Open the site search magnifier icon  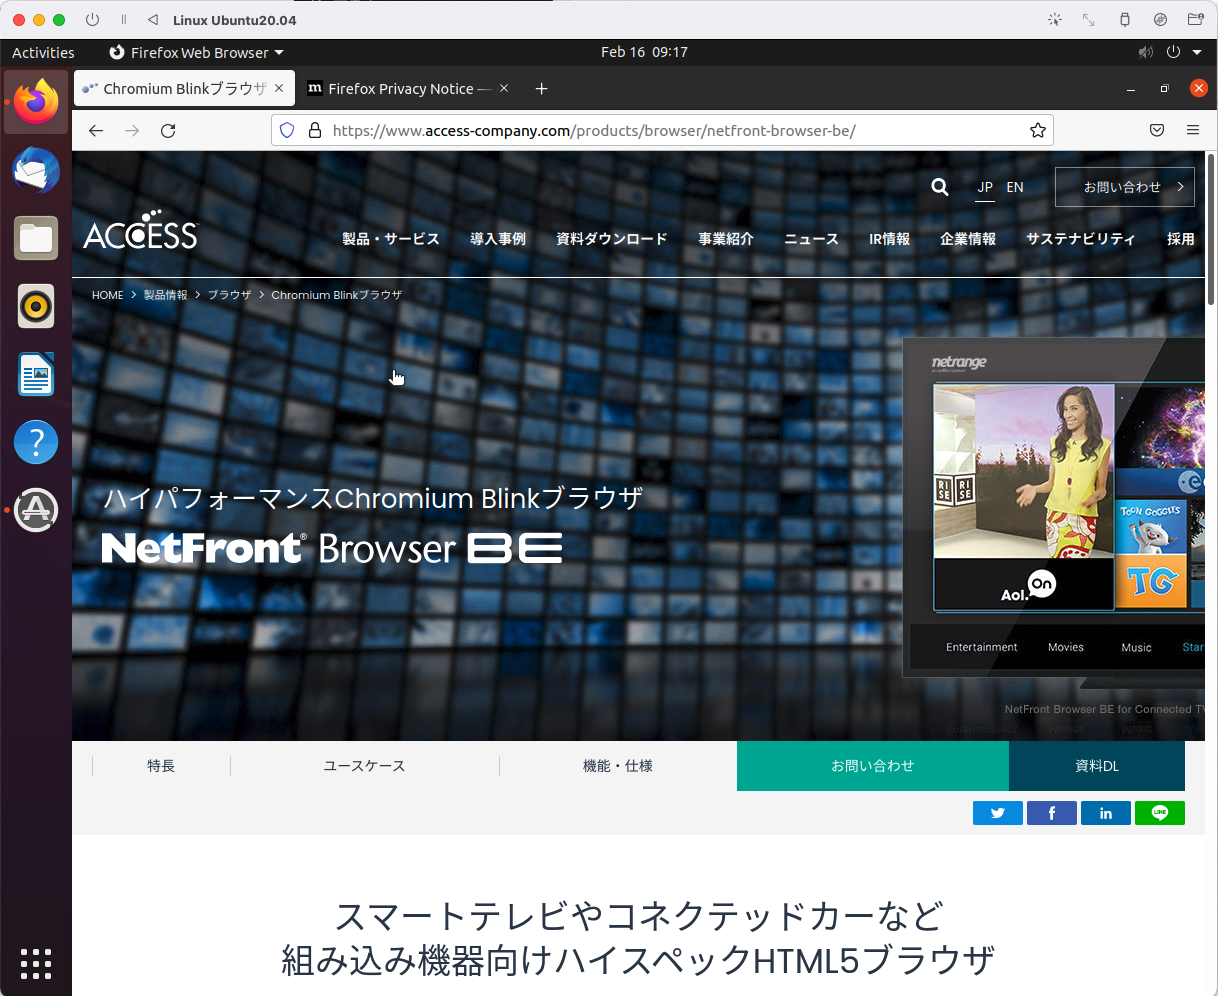[939, 187]
